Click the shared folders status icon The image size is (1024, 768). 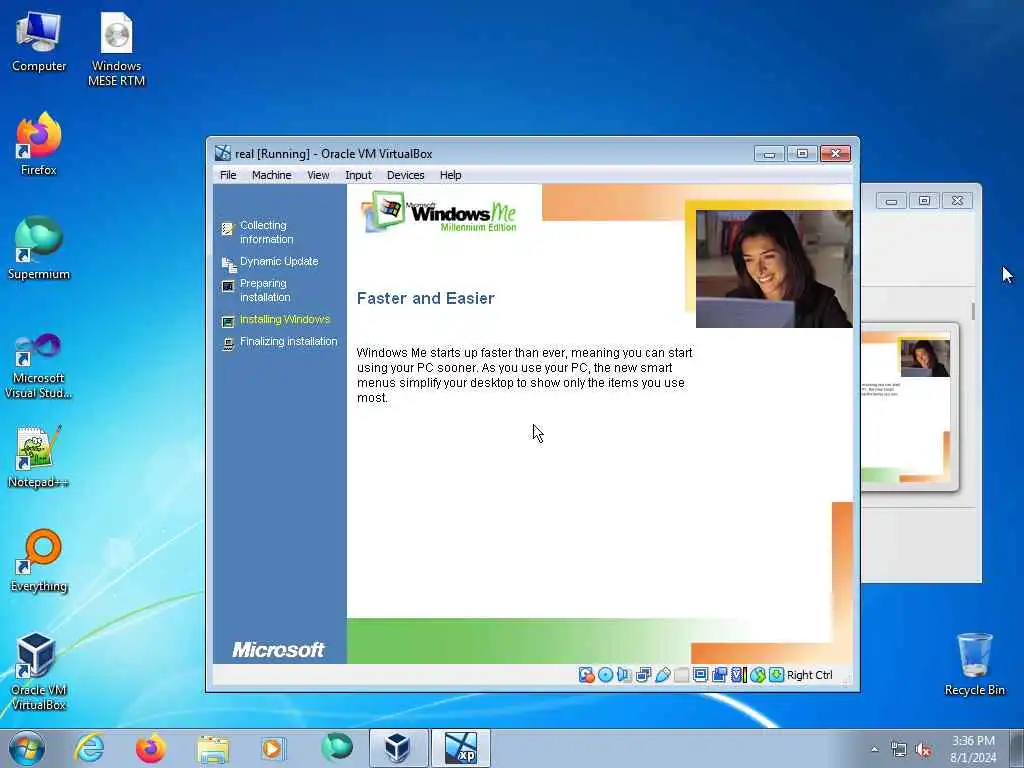tap(681, 675)
